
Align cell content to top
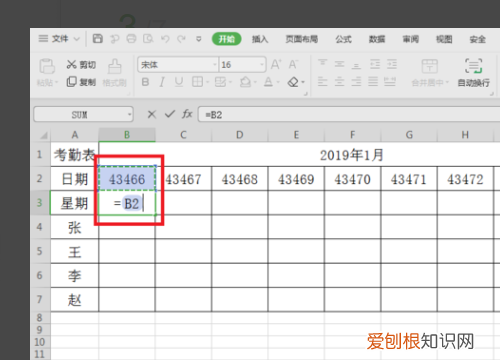[x=322, y=63]
